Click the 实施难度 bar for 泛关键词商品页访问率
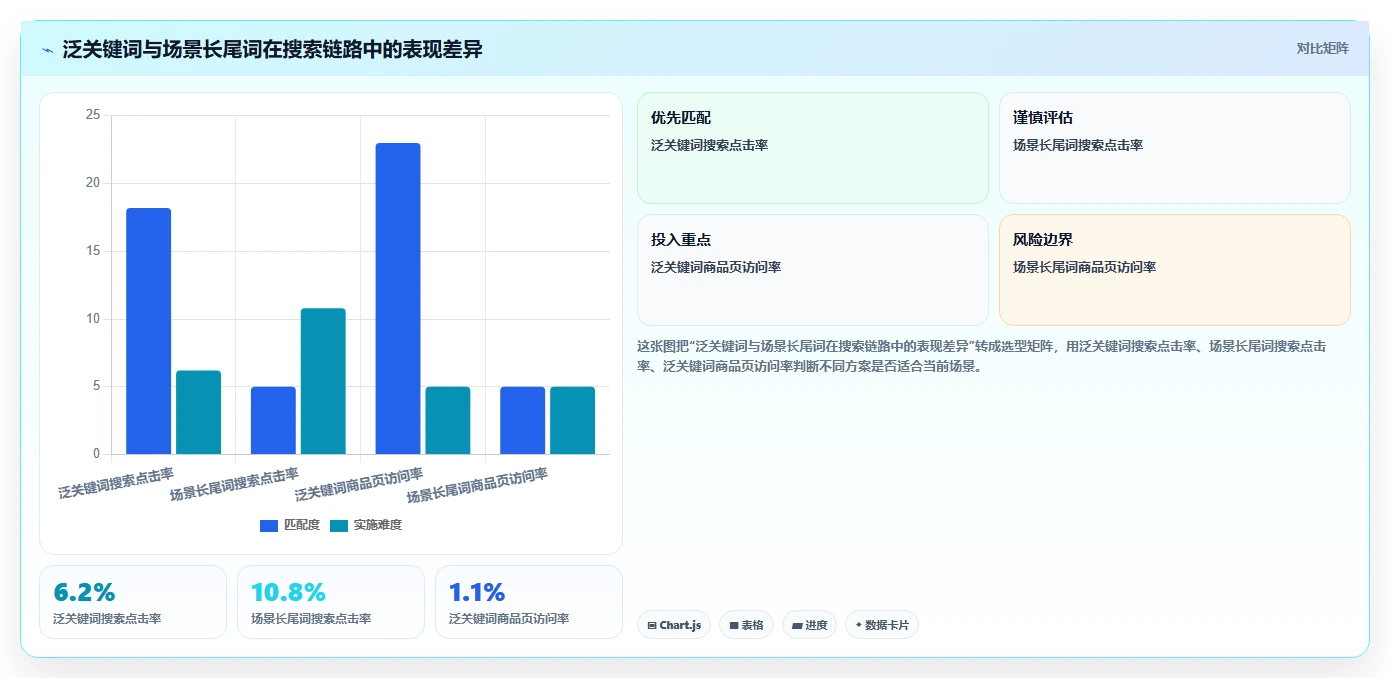 coord(448,420)
